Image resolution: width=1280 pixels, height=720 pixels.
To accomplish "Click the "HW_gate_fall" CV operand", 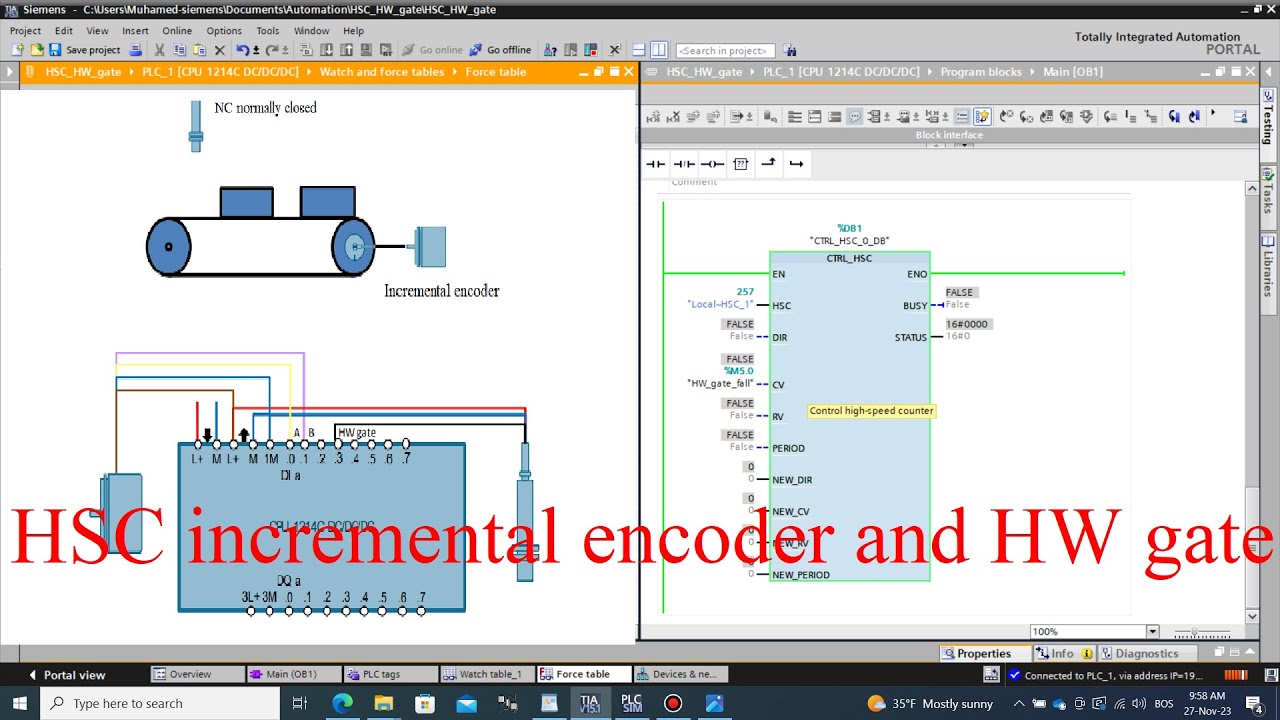I will [x=720, y=383].
